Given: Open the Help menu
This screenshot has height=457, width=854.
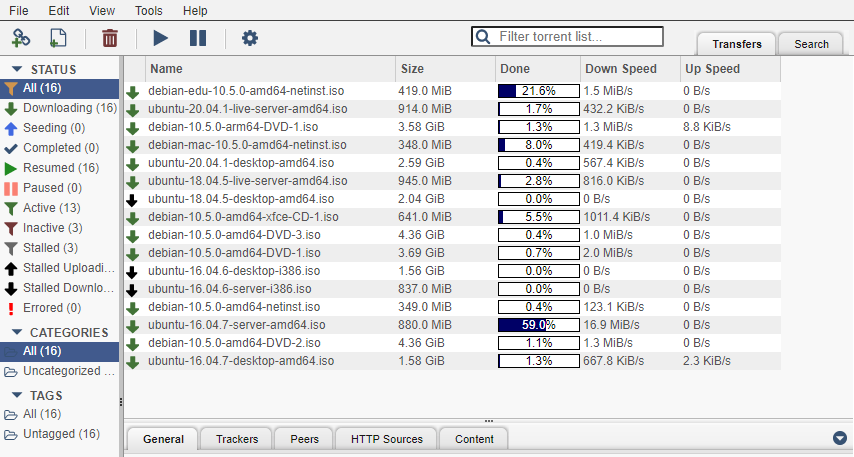Looking at the screenshot, I should point(195,11).
